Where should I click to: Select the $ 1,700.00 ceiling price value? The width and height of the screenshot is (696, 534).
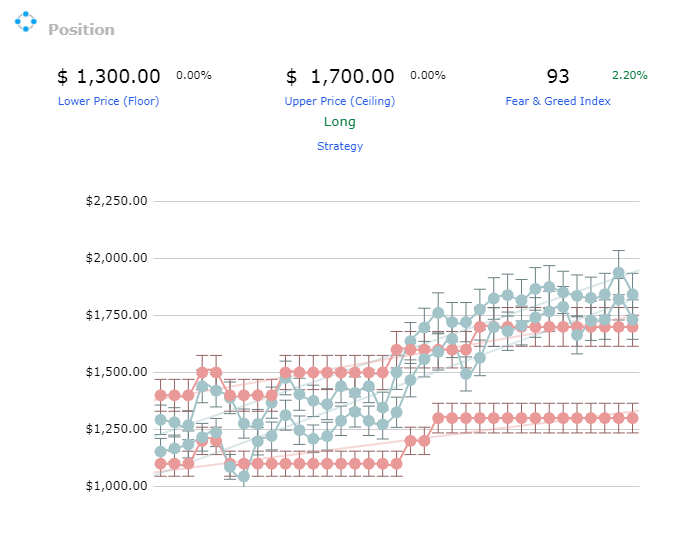tap(340, 76)
